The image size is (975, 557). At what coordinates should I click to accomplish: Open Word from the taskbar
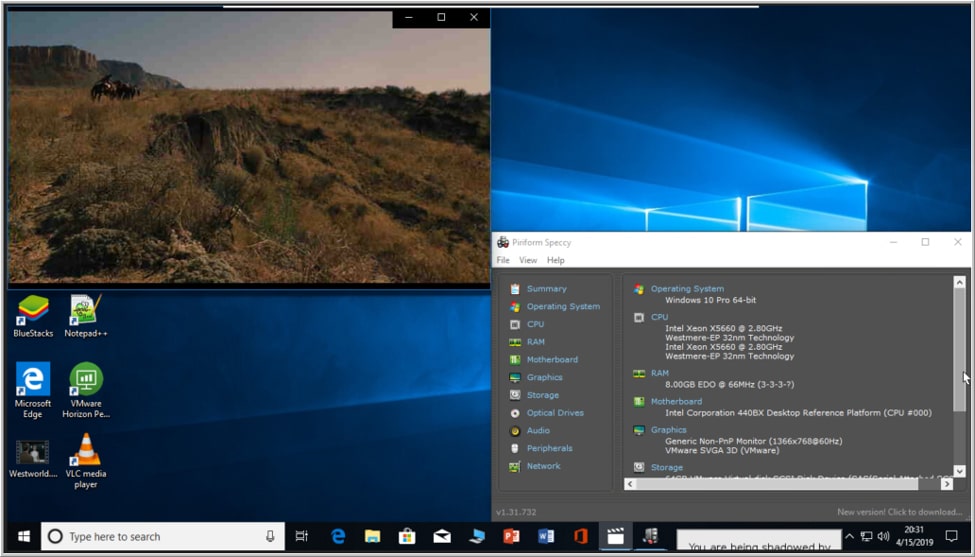pyautogui.click(x=546, y=536)
